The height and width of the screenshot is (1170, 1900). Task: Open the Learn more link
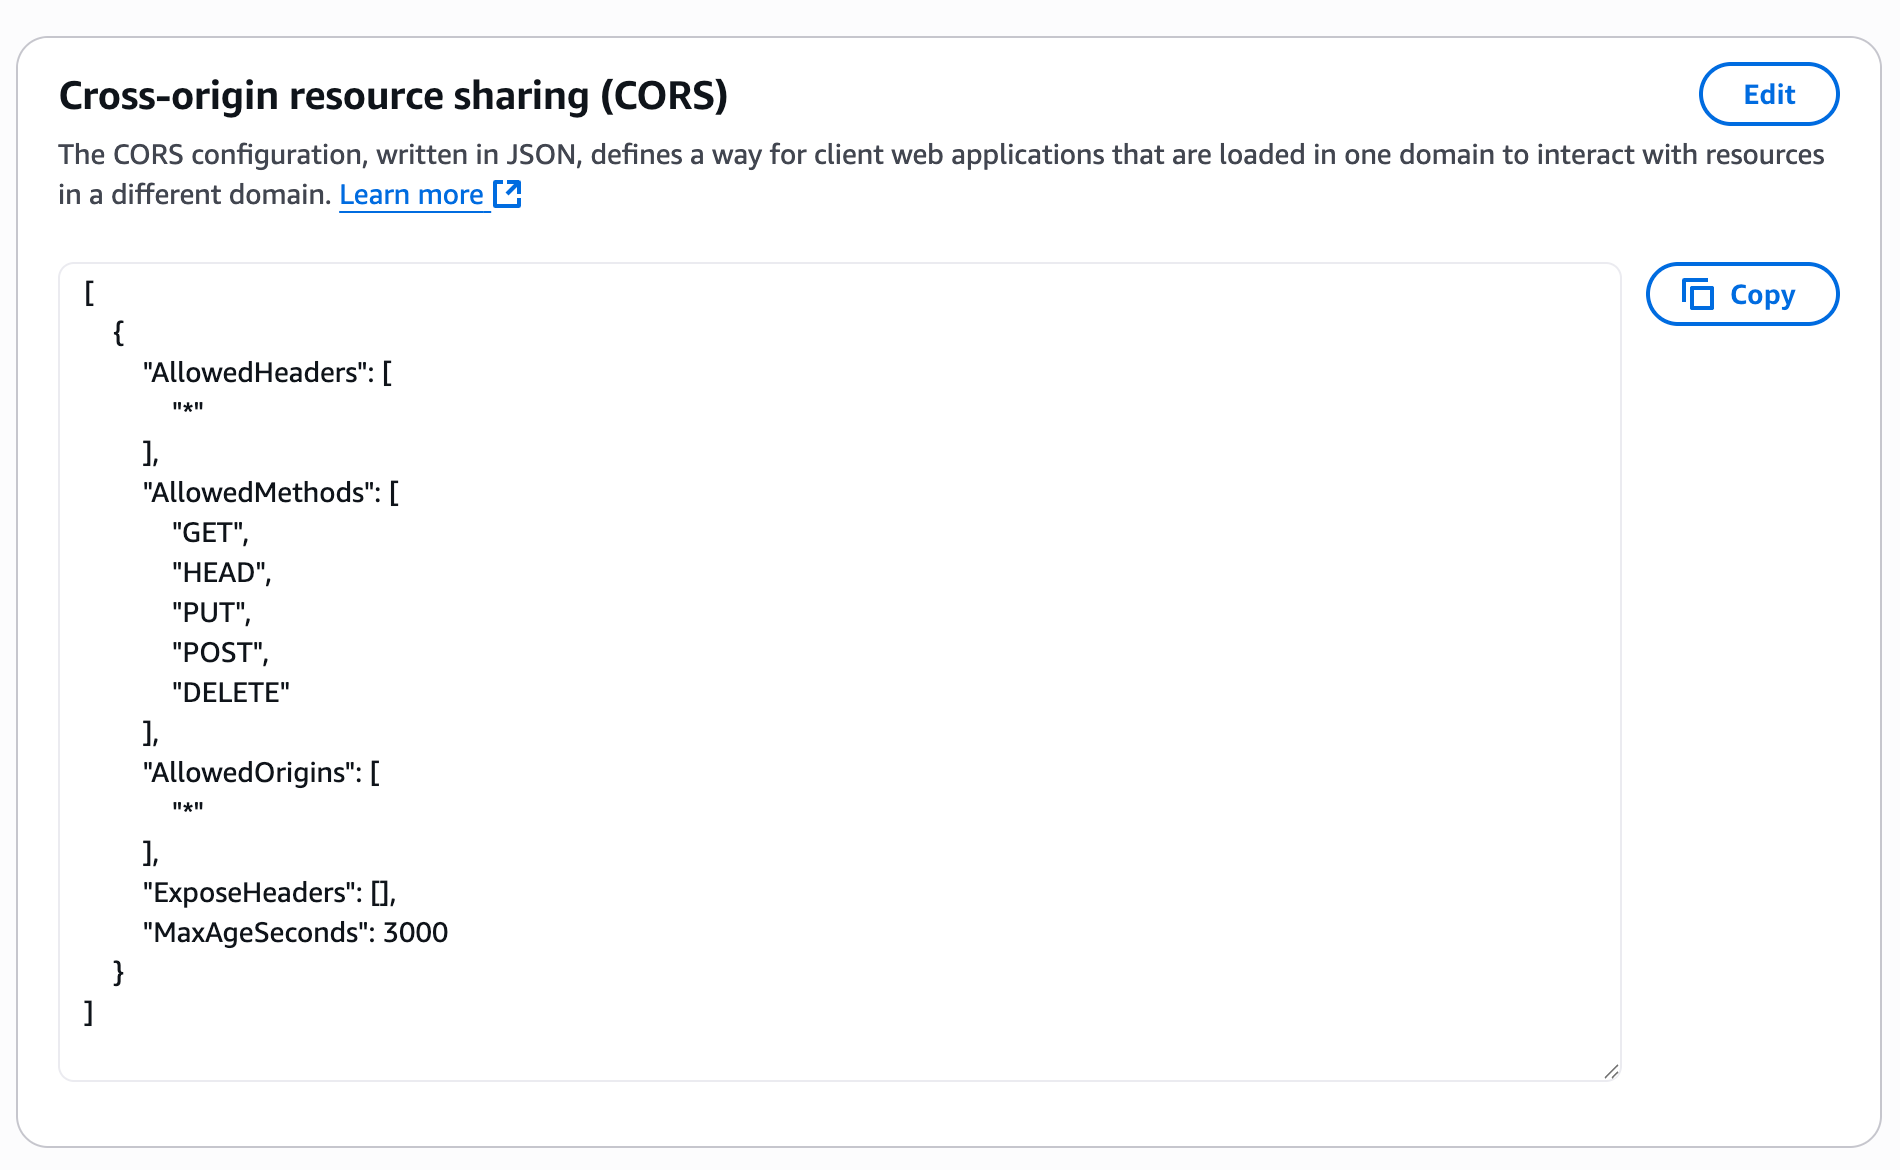[x=411, y=194]
